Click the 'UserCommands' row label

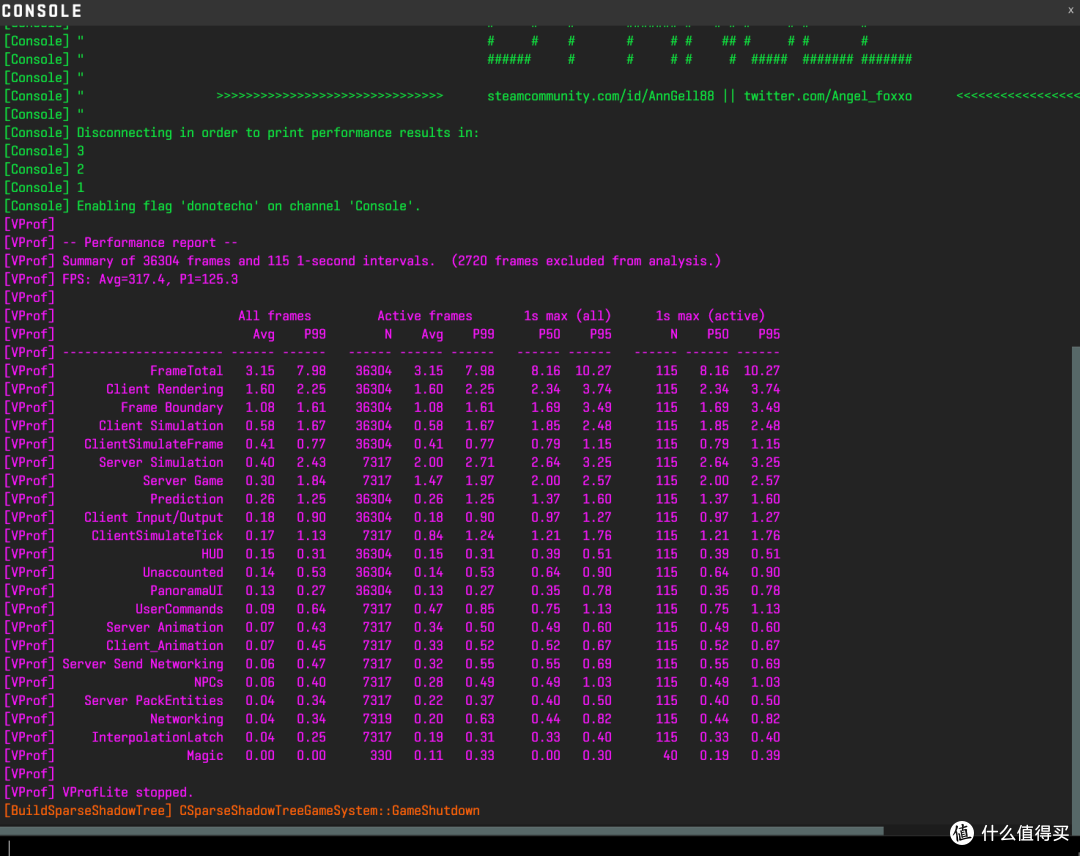(179, 609)
